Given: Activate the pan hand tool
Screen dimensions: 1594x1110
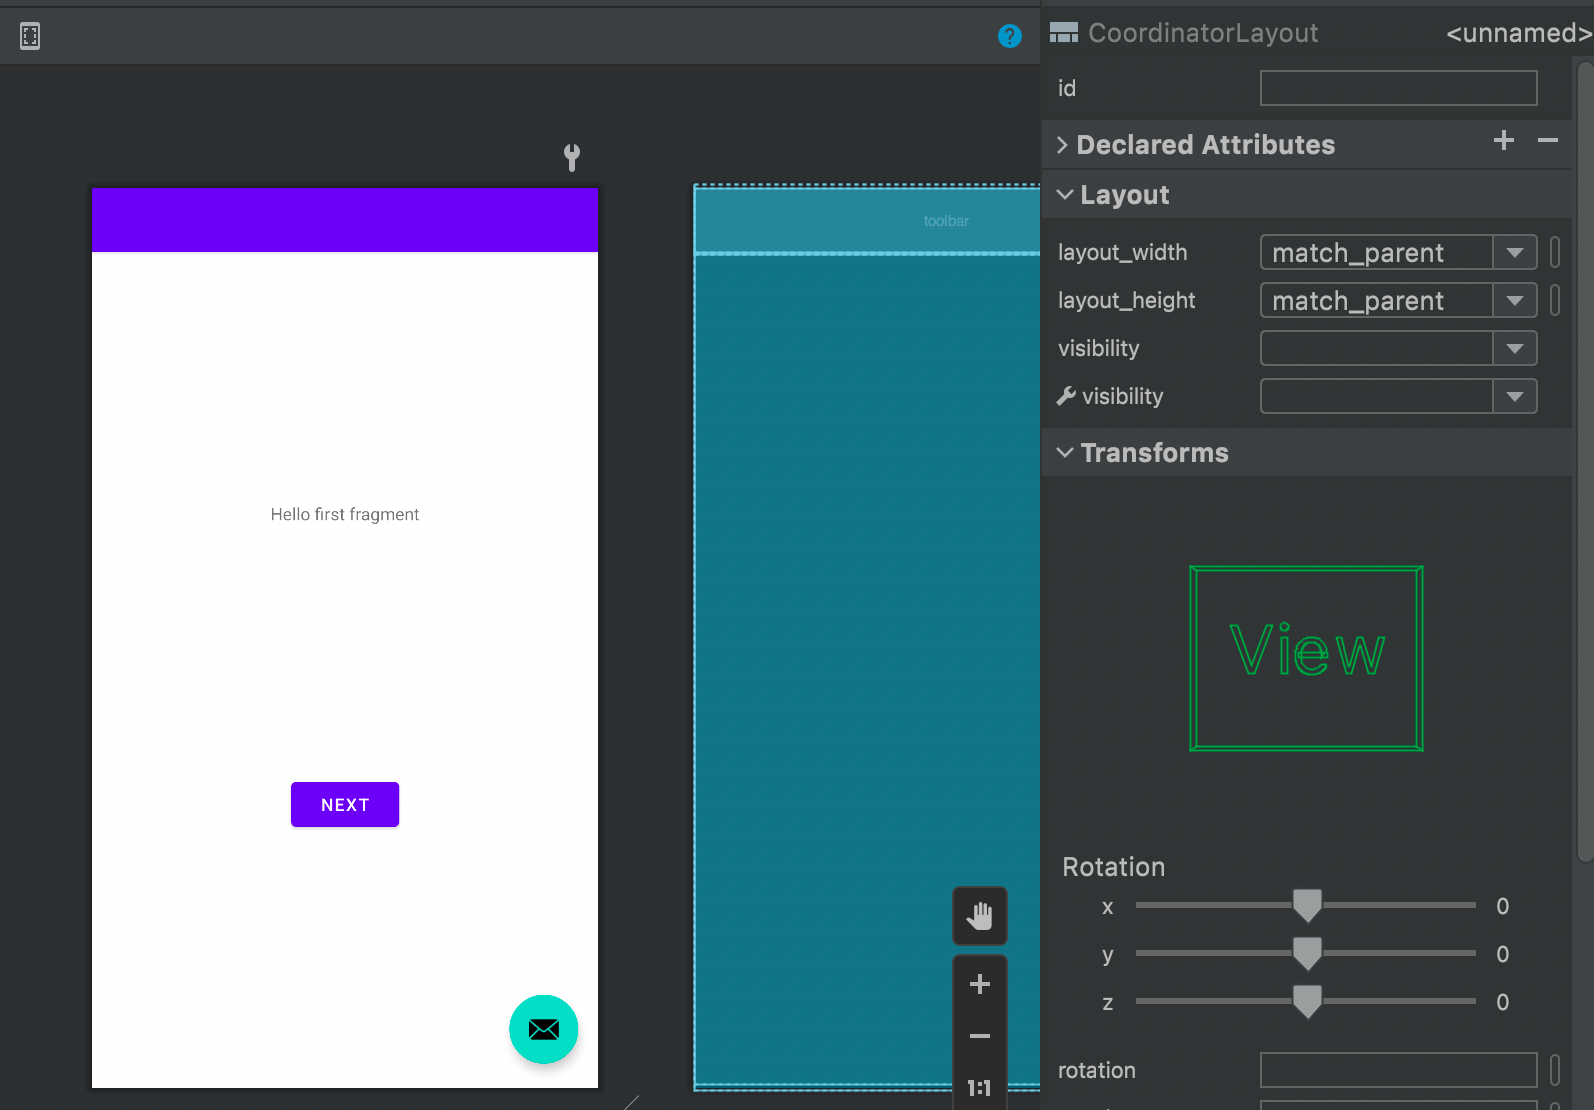Looking at the screenshot, I should 979,916.
